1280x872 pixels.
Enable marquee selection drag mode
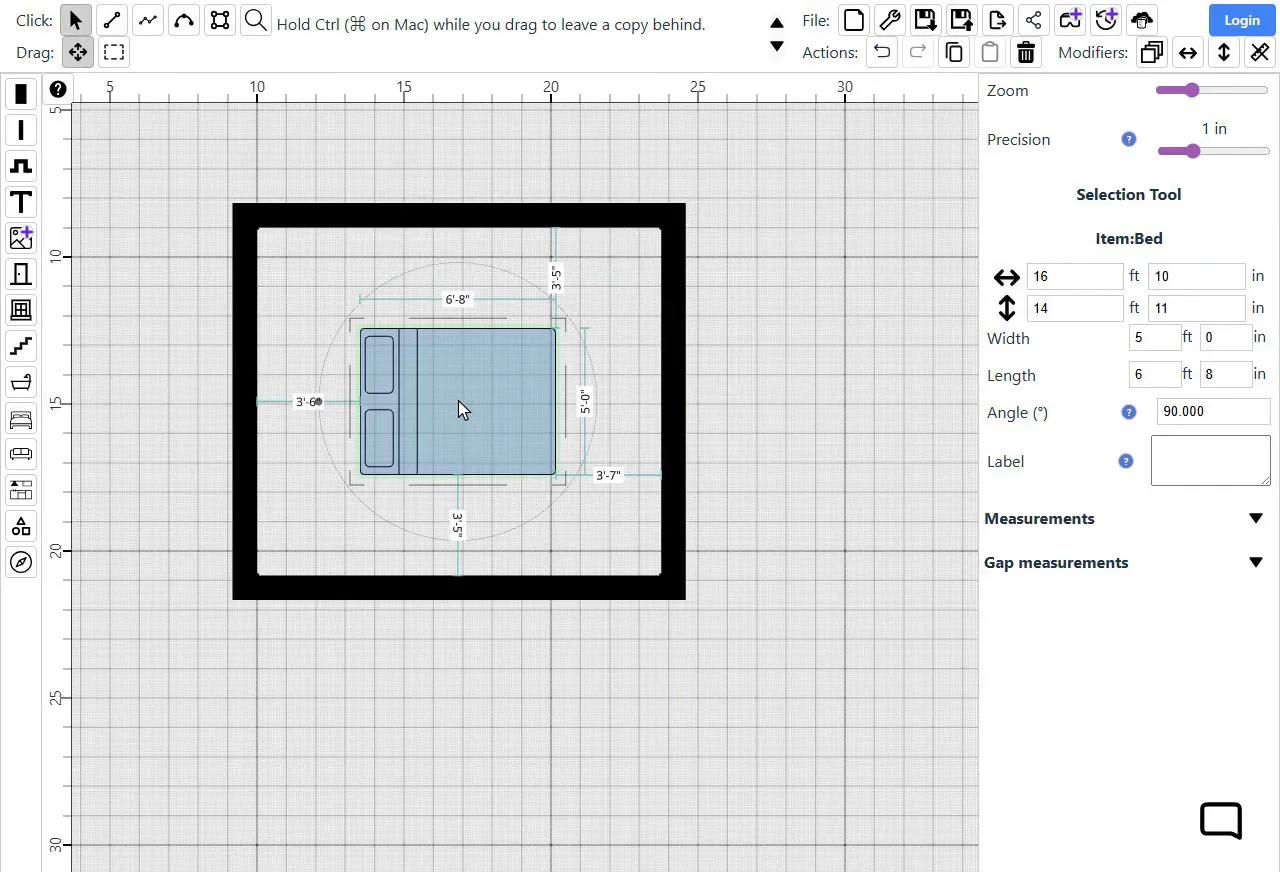113,52
